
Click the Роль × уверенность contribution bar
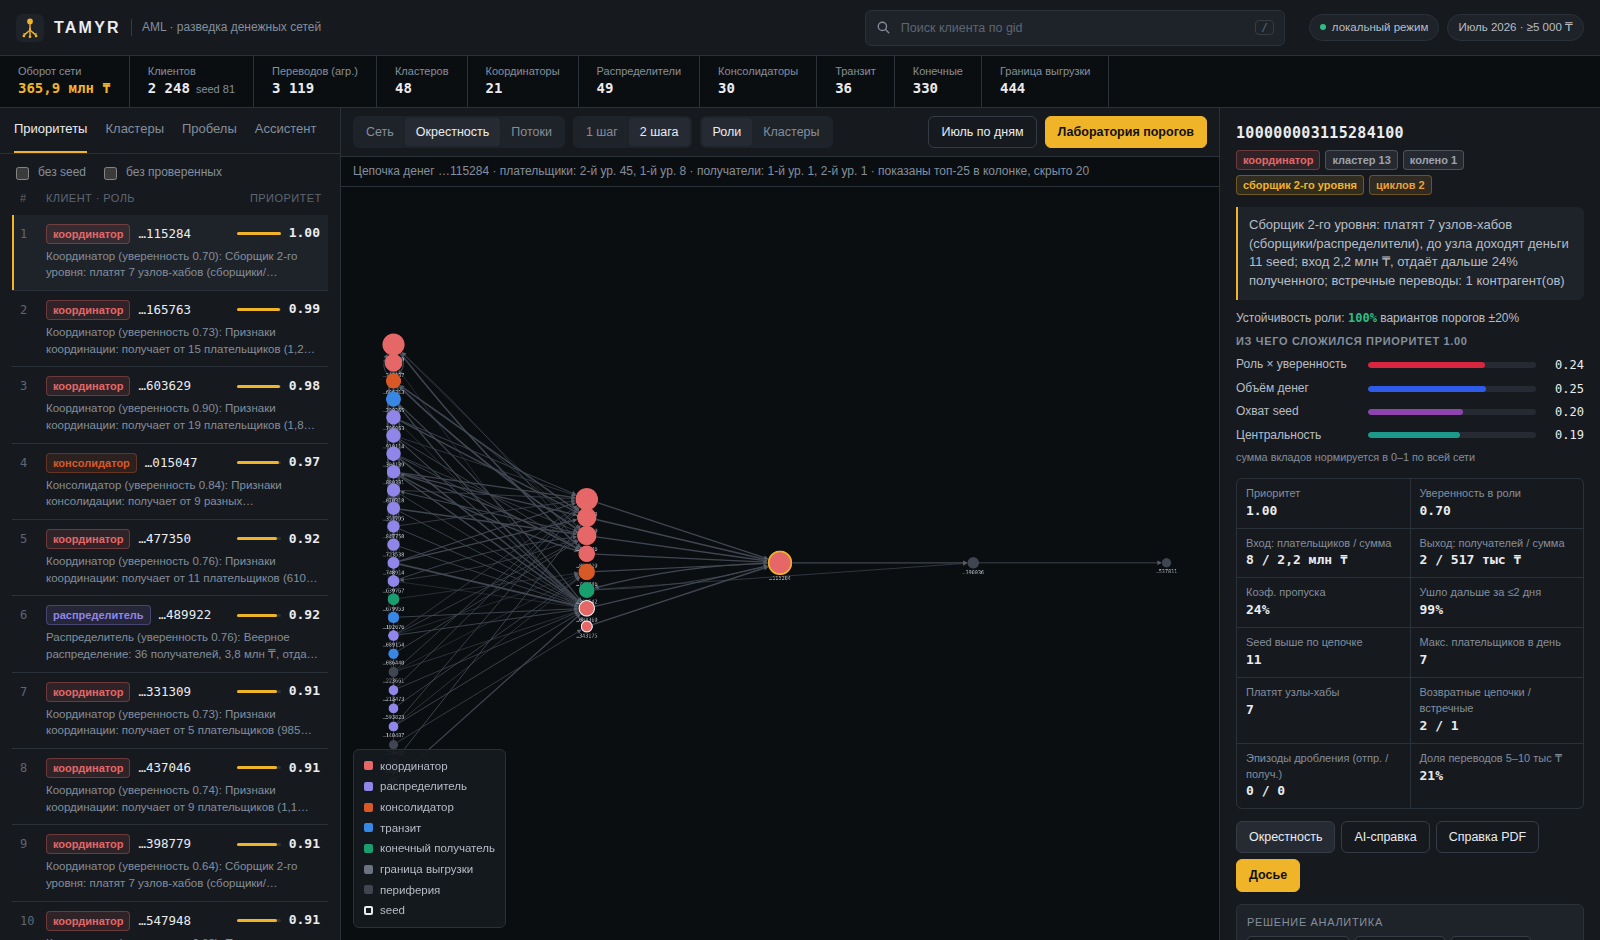1452,365
